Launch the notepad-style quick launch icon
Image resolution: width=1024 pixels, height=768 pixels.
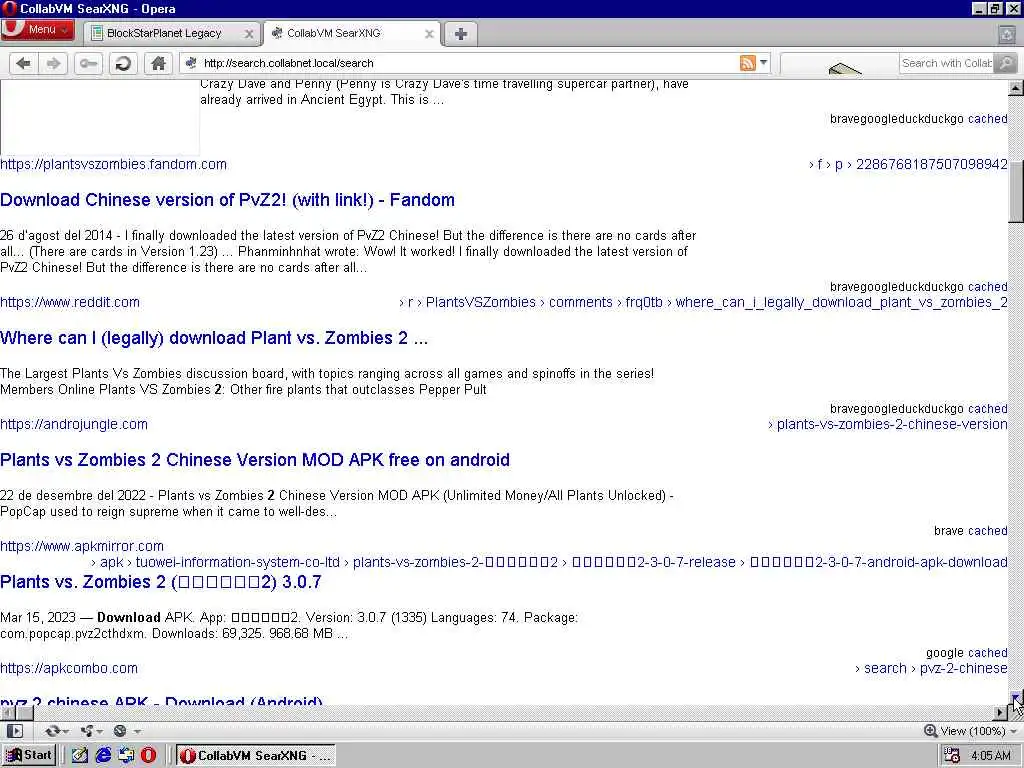[x=80, y=756]
